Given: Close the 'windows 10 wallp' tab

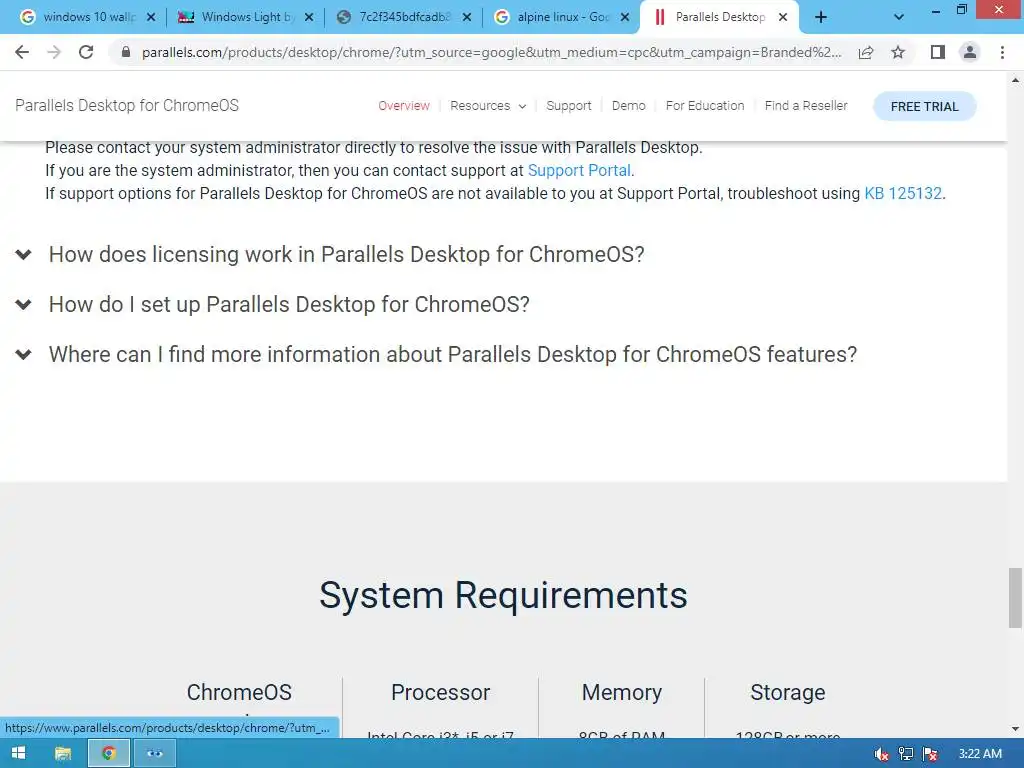Looking at the screenshot, I should [151, 17].
